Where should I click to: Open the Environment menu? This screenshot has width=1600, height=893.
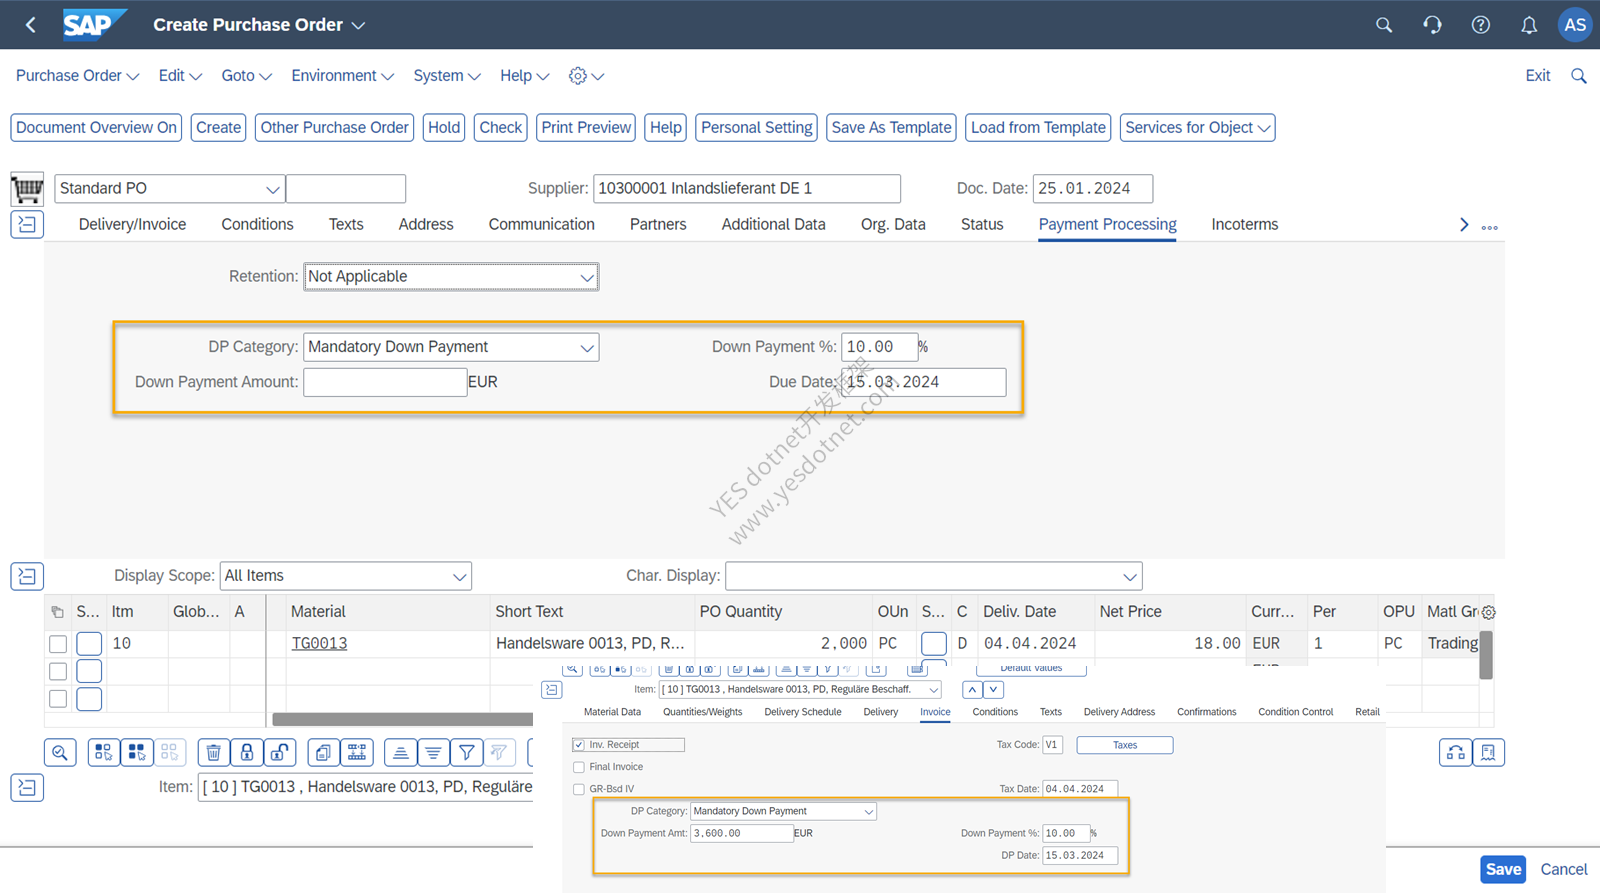click(342, 76)
